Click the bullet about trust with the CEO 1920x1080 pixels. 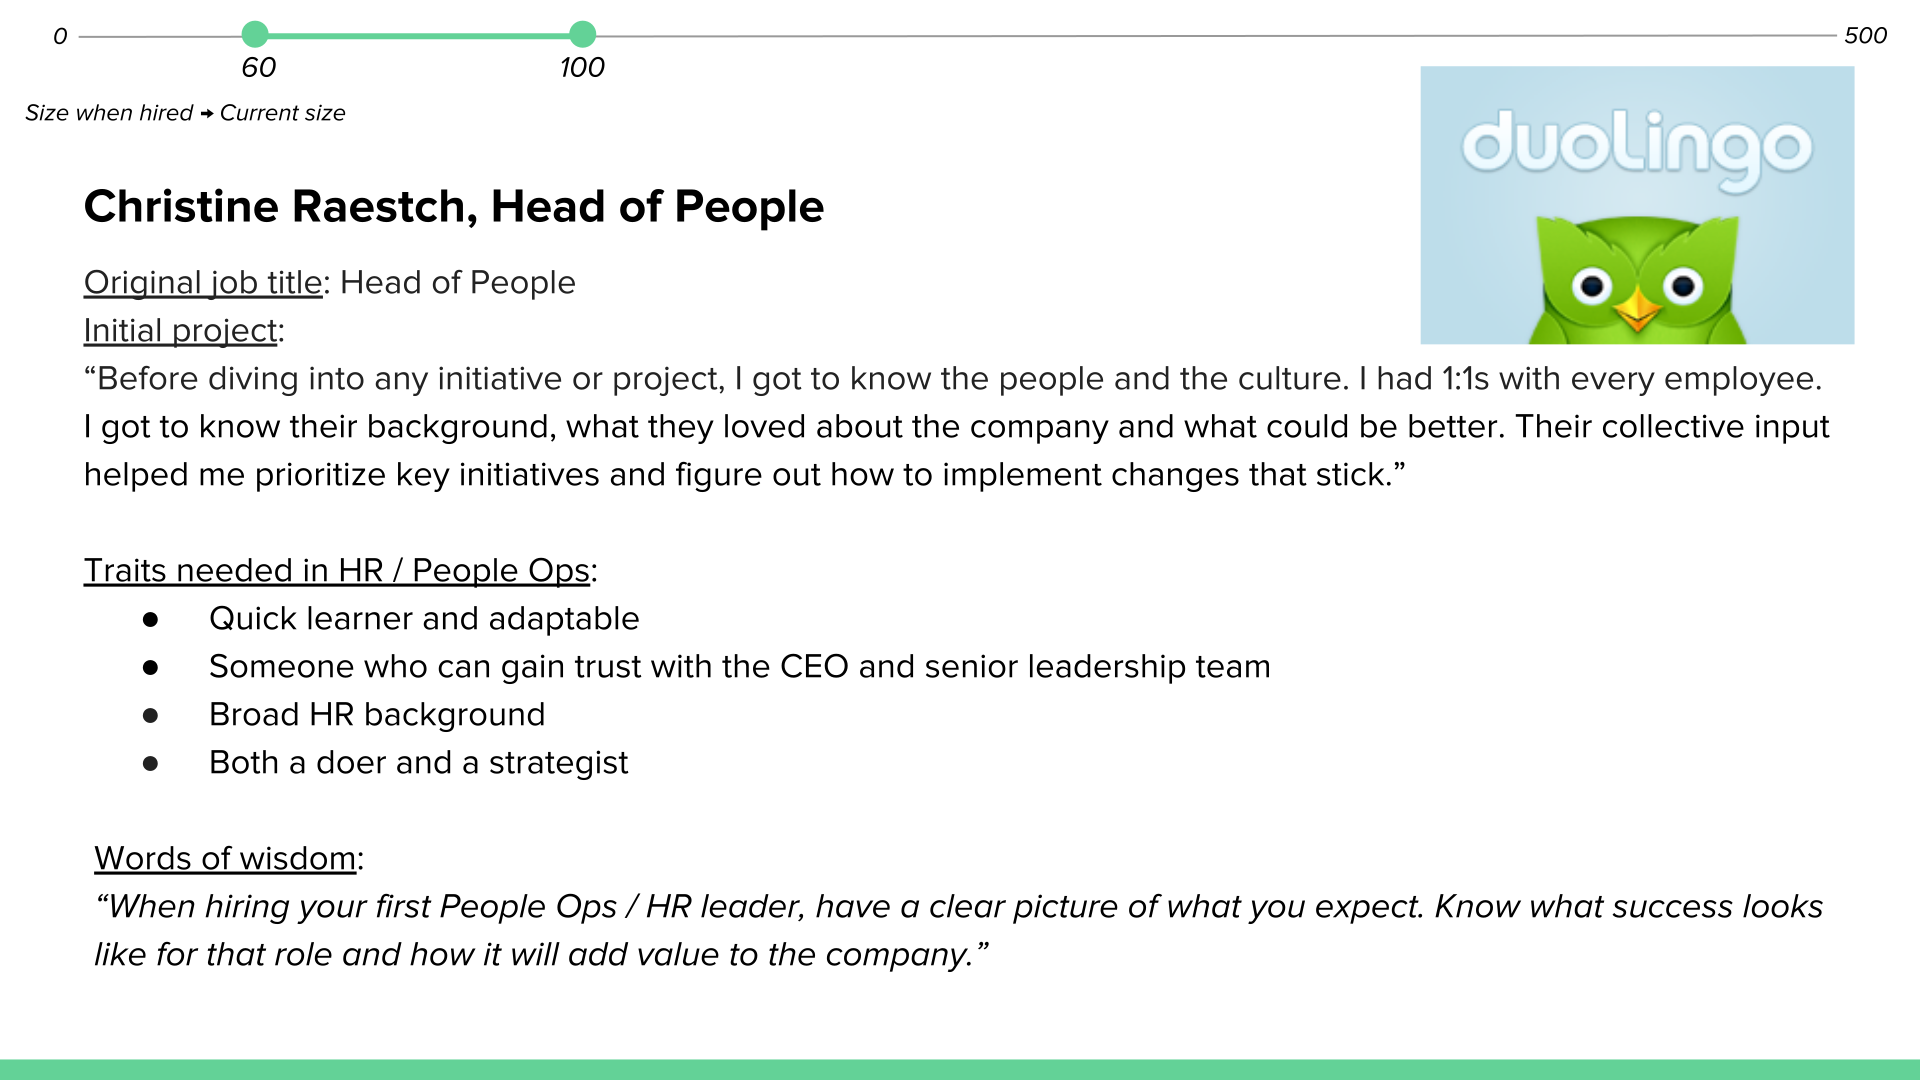click(x=740, y=666)
